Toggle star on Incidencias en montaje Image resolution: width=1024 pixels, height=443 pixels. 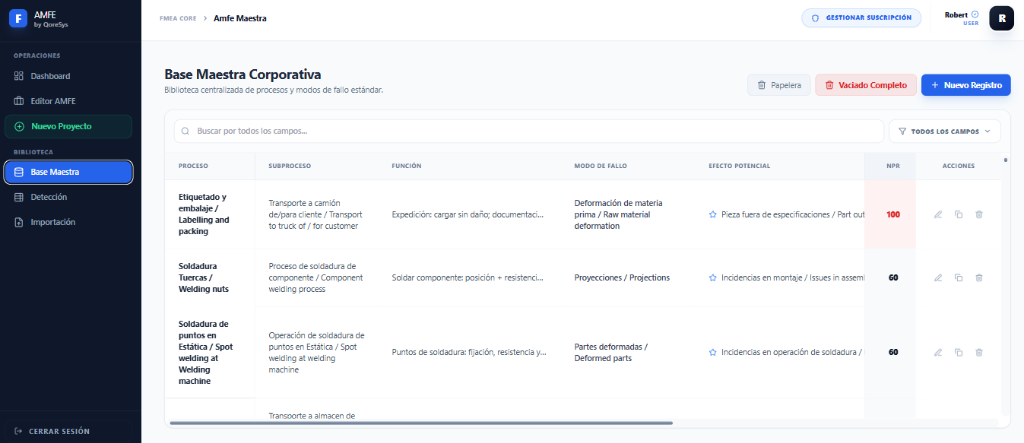(x=712, y=278)
